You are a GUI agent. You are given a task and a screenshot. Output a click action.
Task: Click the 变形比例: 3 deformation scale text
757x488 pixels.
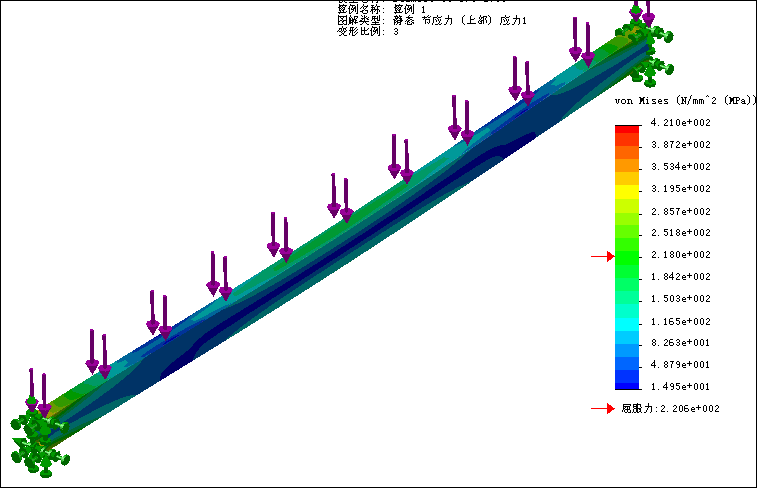click(x=368, y=32)
